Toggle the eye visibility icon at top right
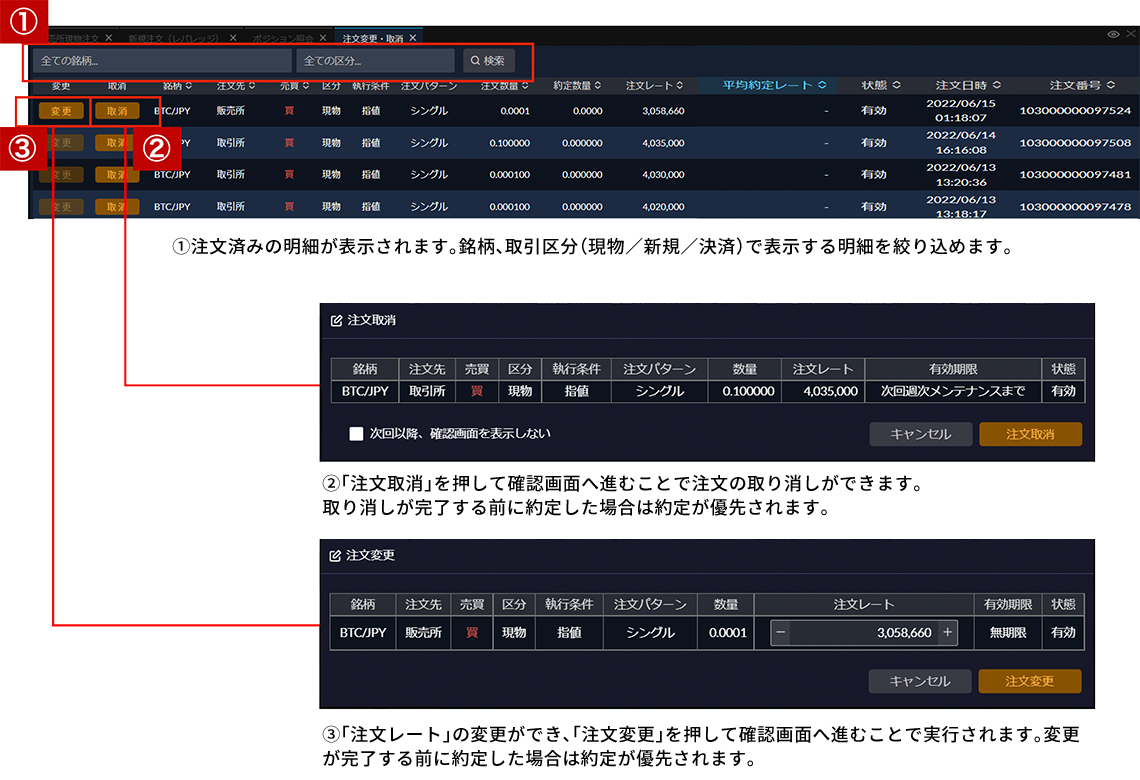 pyautogui.click(x=1113, y=34)
